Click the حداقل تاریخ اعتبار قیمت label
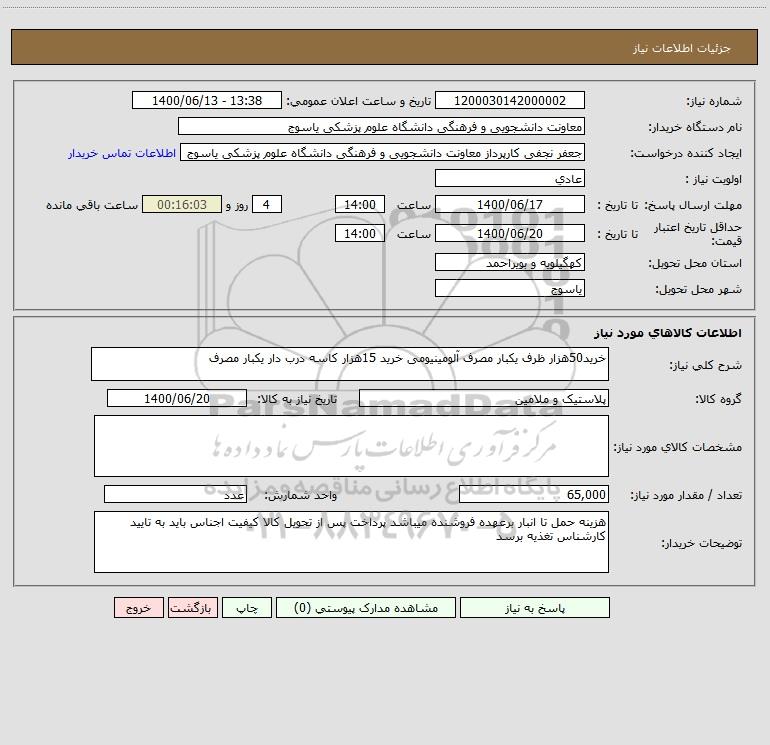 (698, 234)
